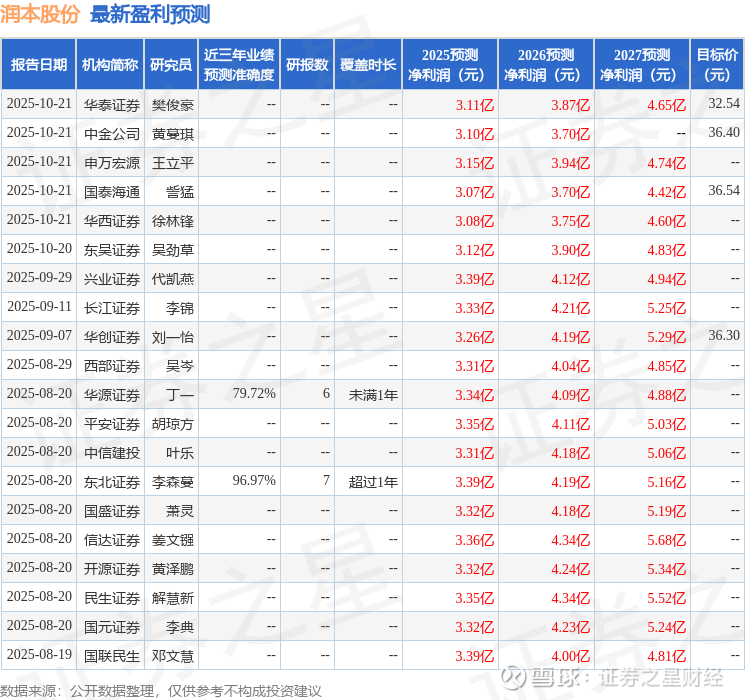
Task: Click the 2026预测净利润 column header
Action: pyautogui.click(x=546, y=65)
